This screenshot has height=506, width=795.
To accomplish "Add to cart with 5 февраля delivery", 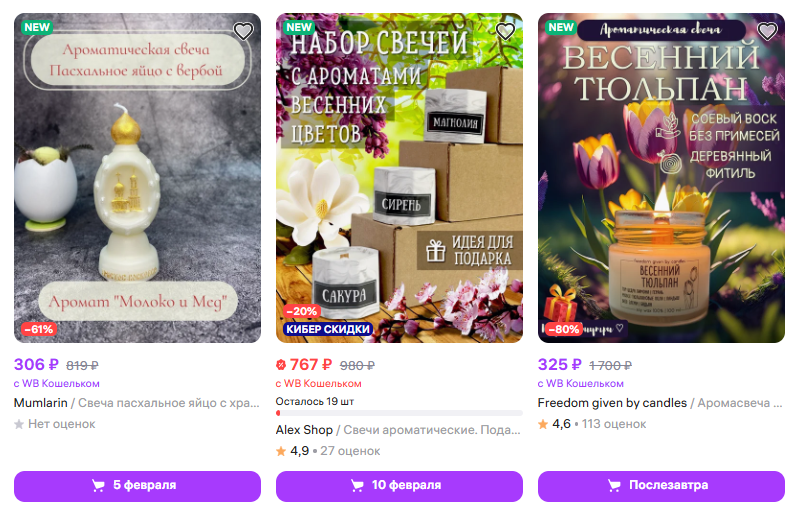I will point(137,486).
